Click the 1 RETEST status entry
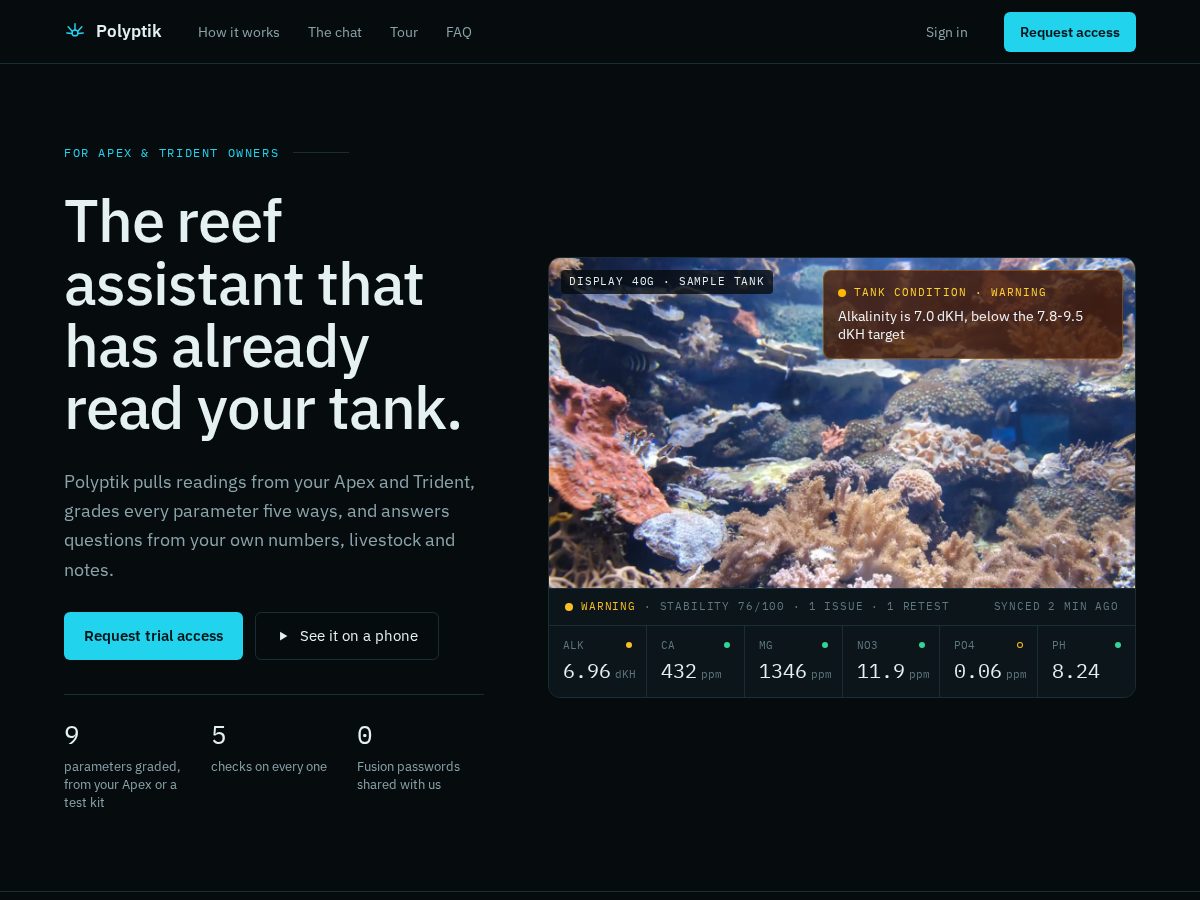Viewport: 1200px width, 900px height. pyautogui.click(x=918, y=607)
